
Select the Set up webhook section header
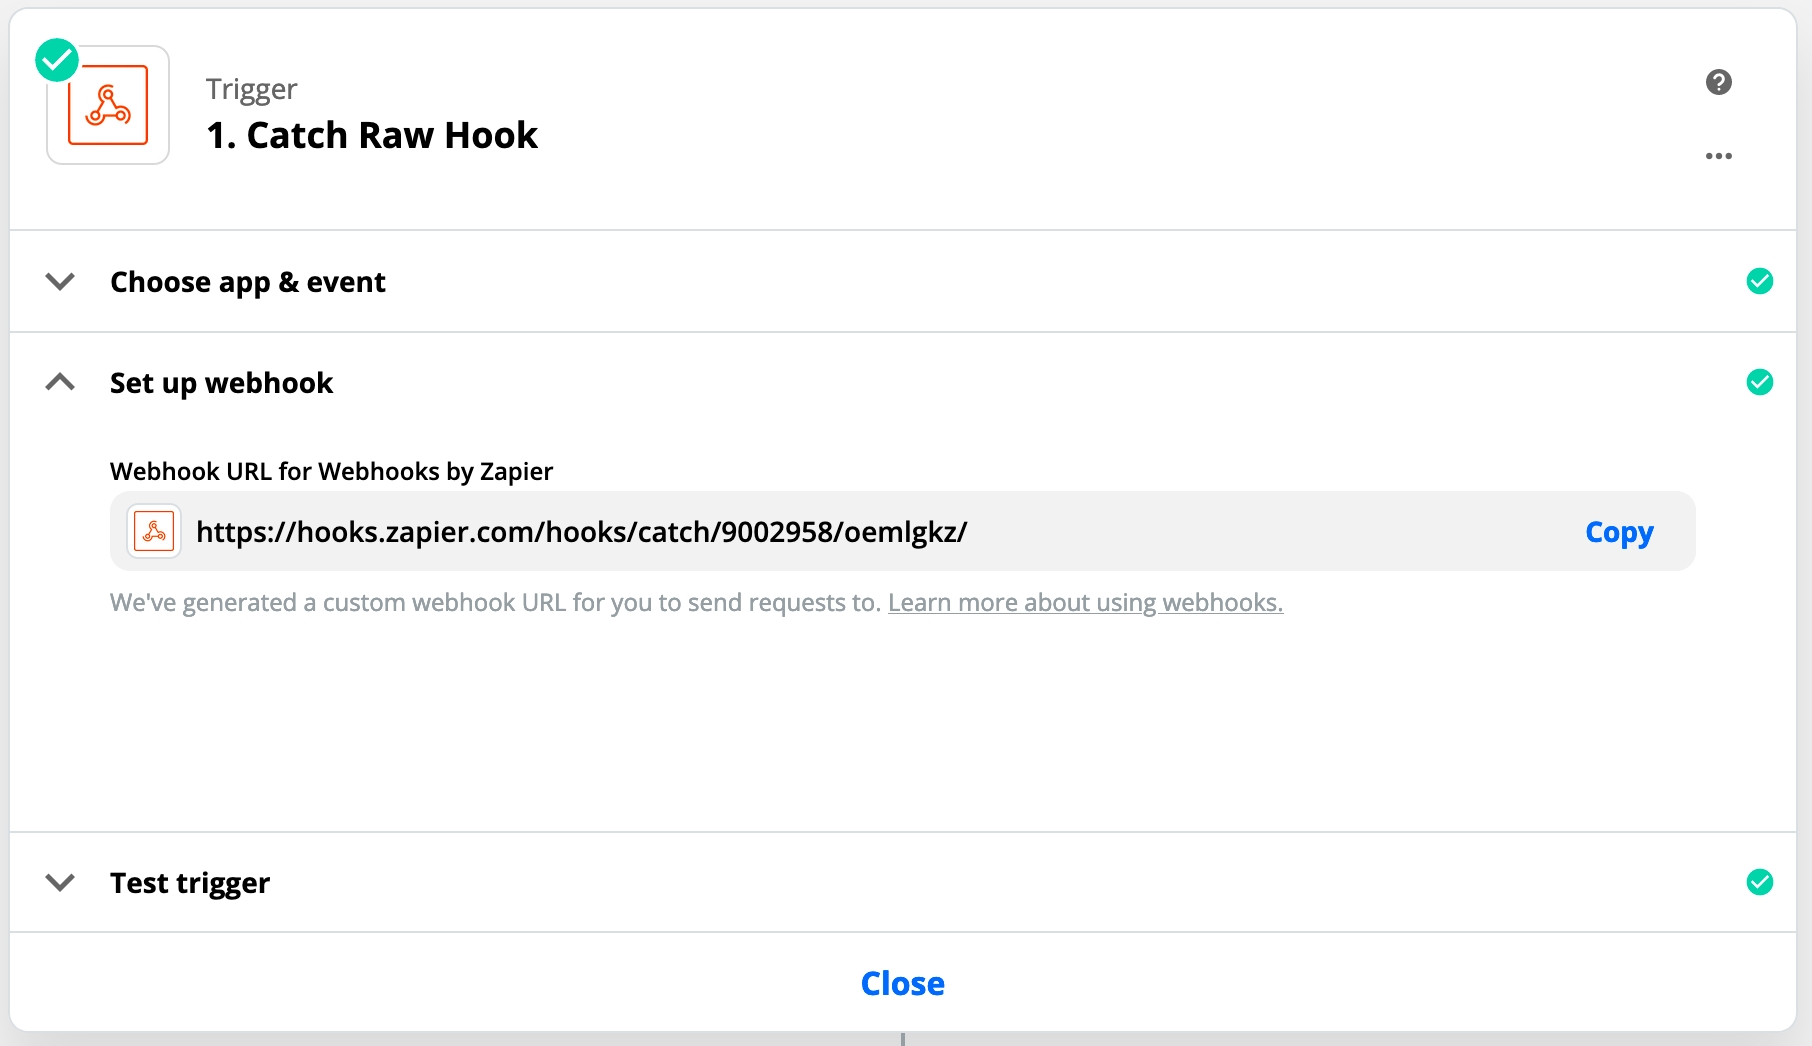click(221, 383)
